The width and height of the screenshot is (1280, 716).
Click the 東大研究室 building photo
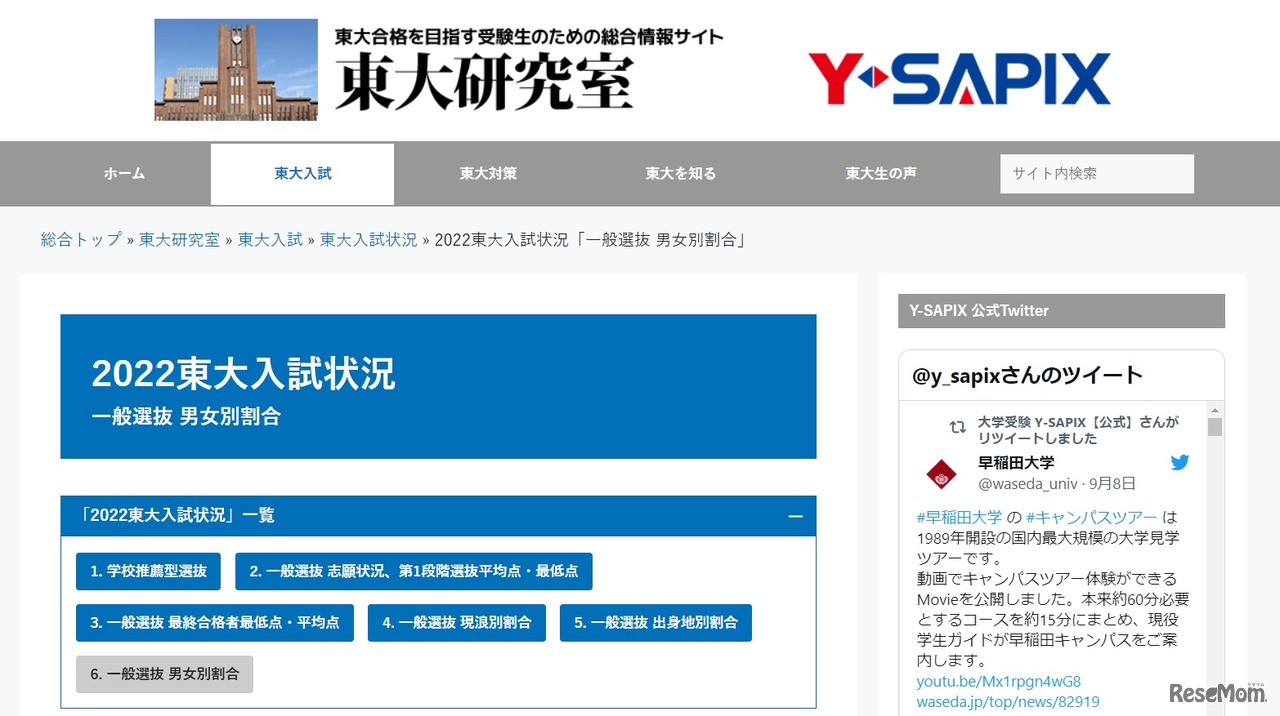click(x=236, y=70)
